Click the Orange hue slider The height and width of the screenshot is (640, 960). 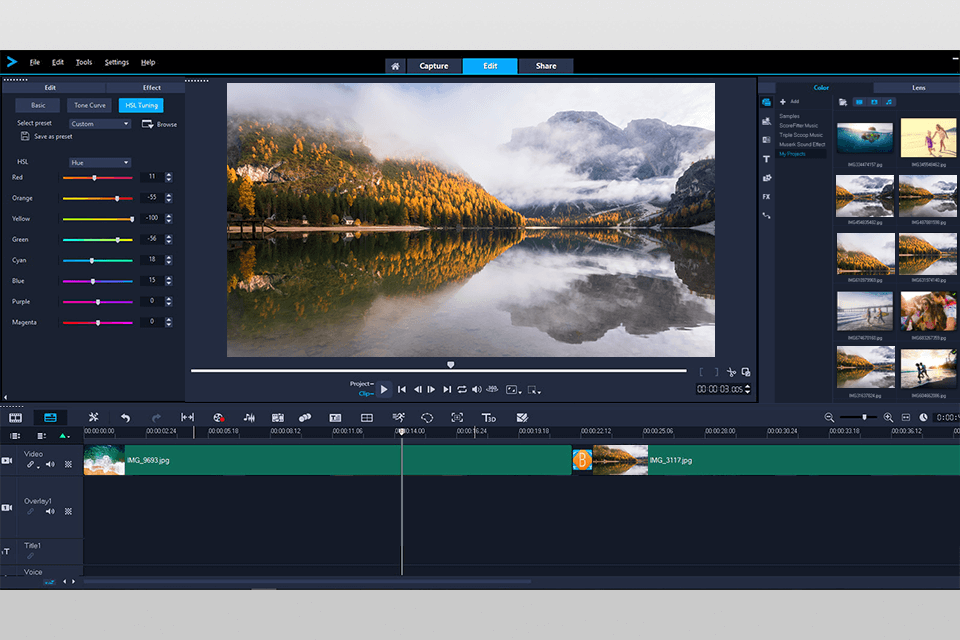[x=97, y=198]
